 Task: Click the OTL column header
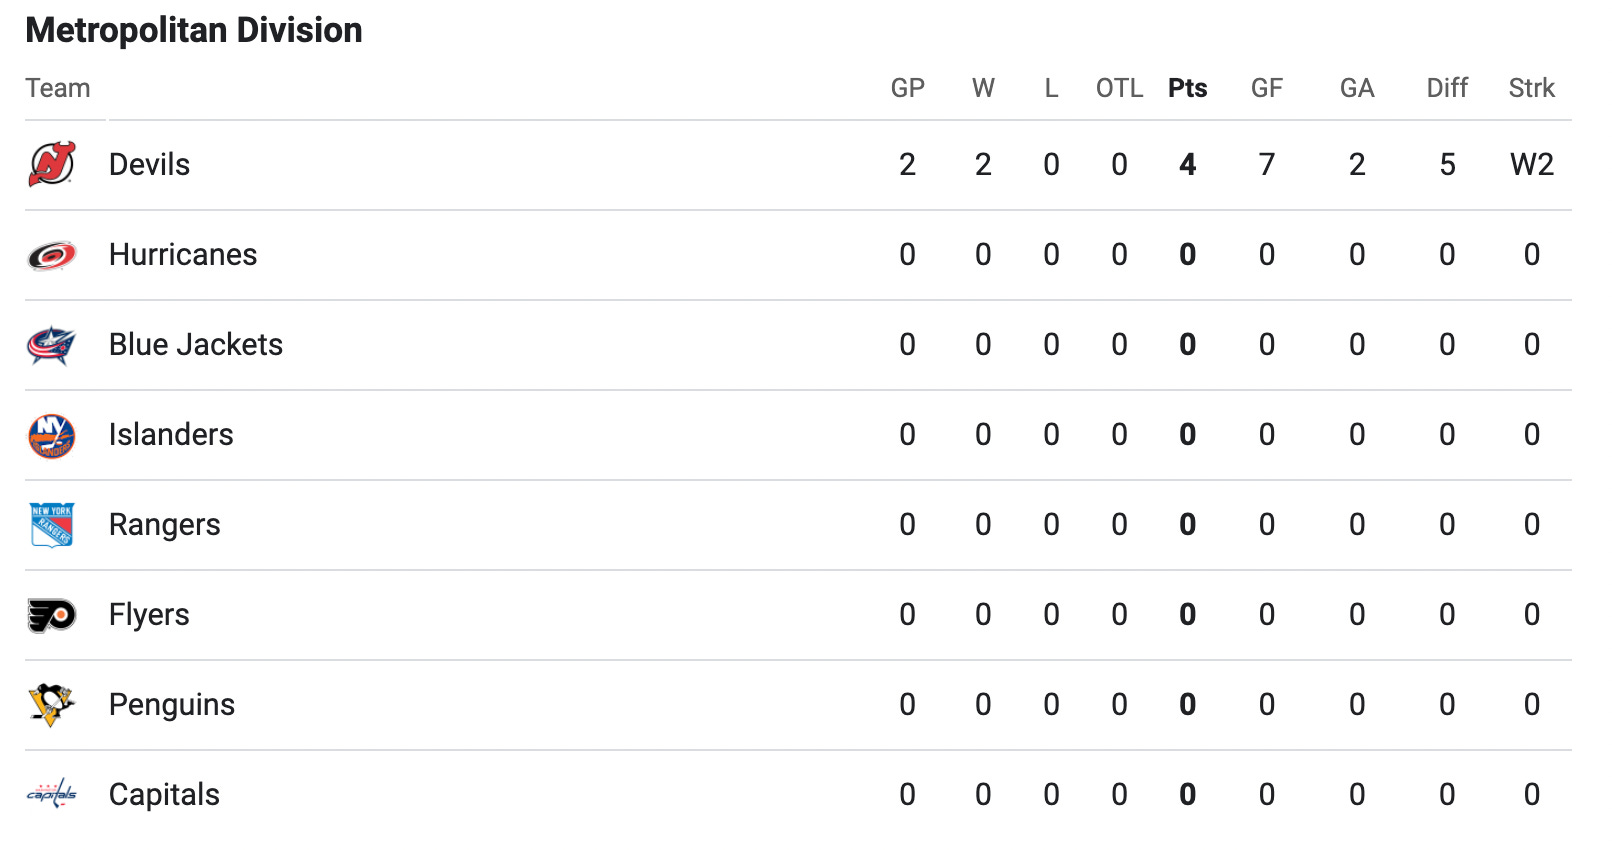point(1119,88)
